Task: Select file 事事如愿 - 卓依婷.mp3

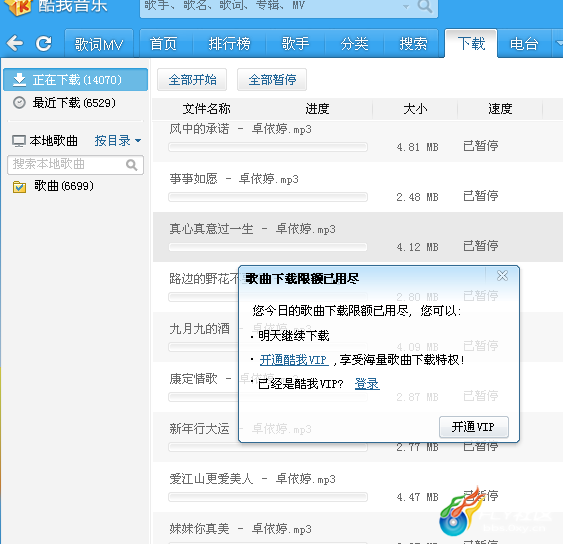Action: tap(234, 179)
